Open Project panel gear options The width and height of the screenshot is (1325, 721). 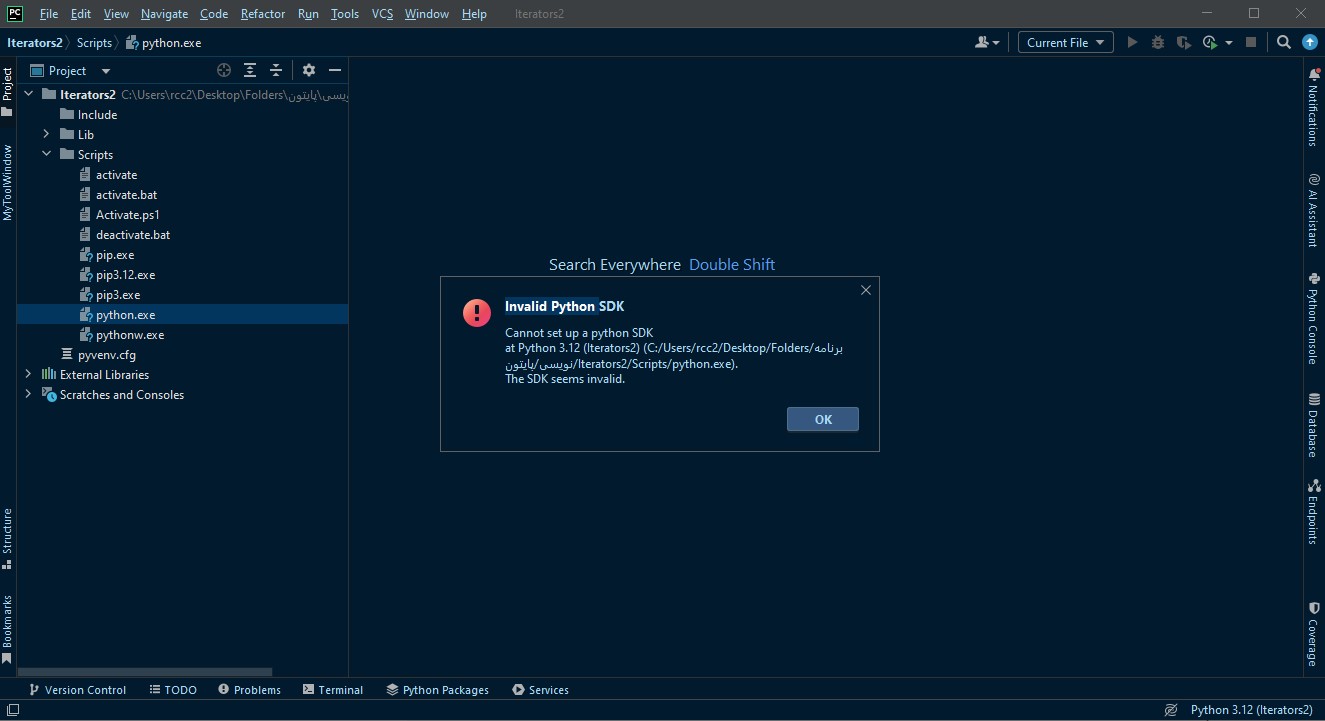coord(309,70)
